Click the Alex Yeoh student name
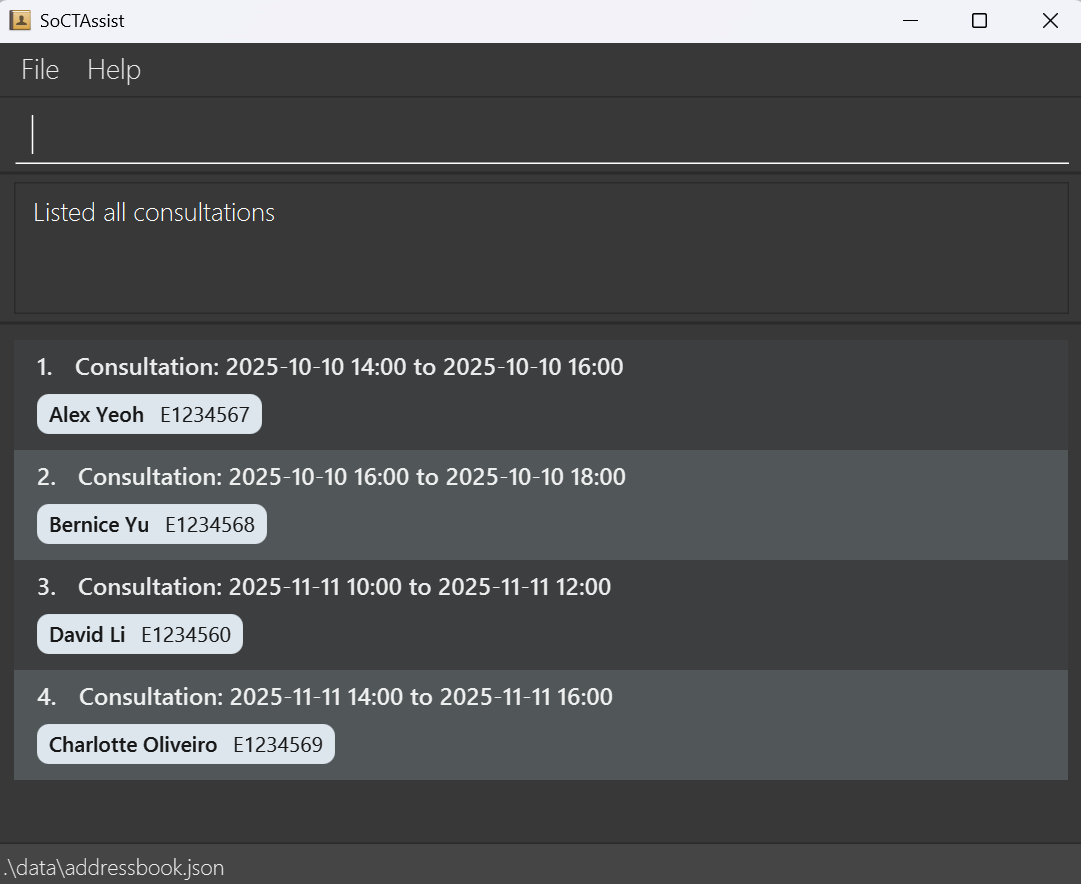This screenshot has width=1081, height=884. tap(96, 415)
